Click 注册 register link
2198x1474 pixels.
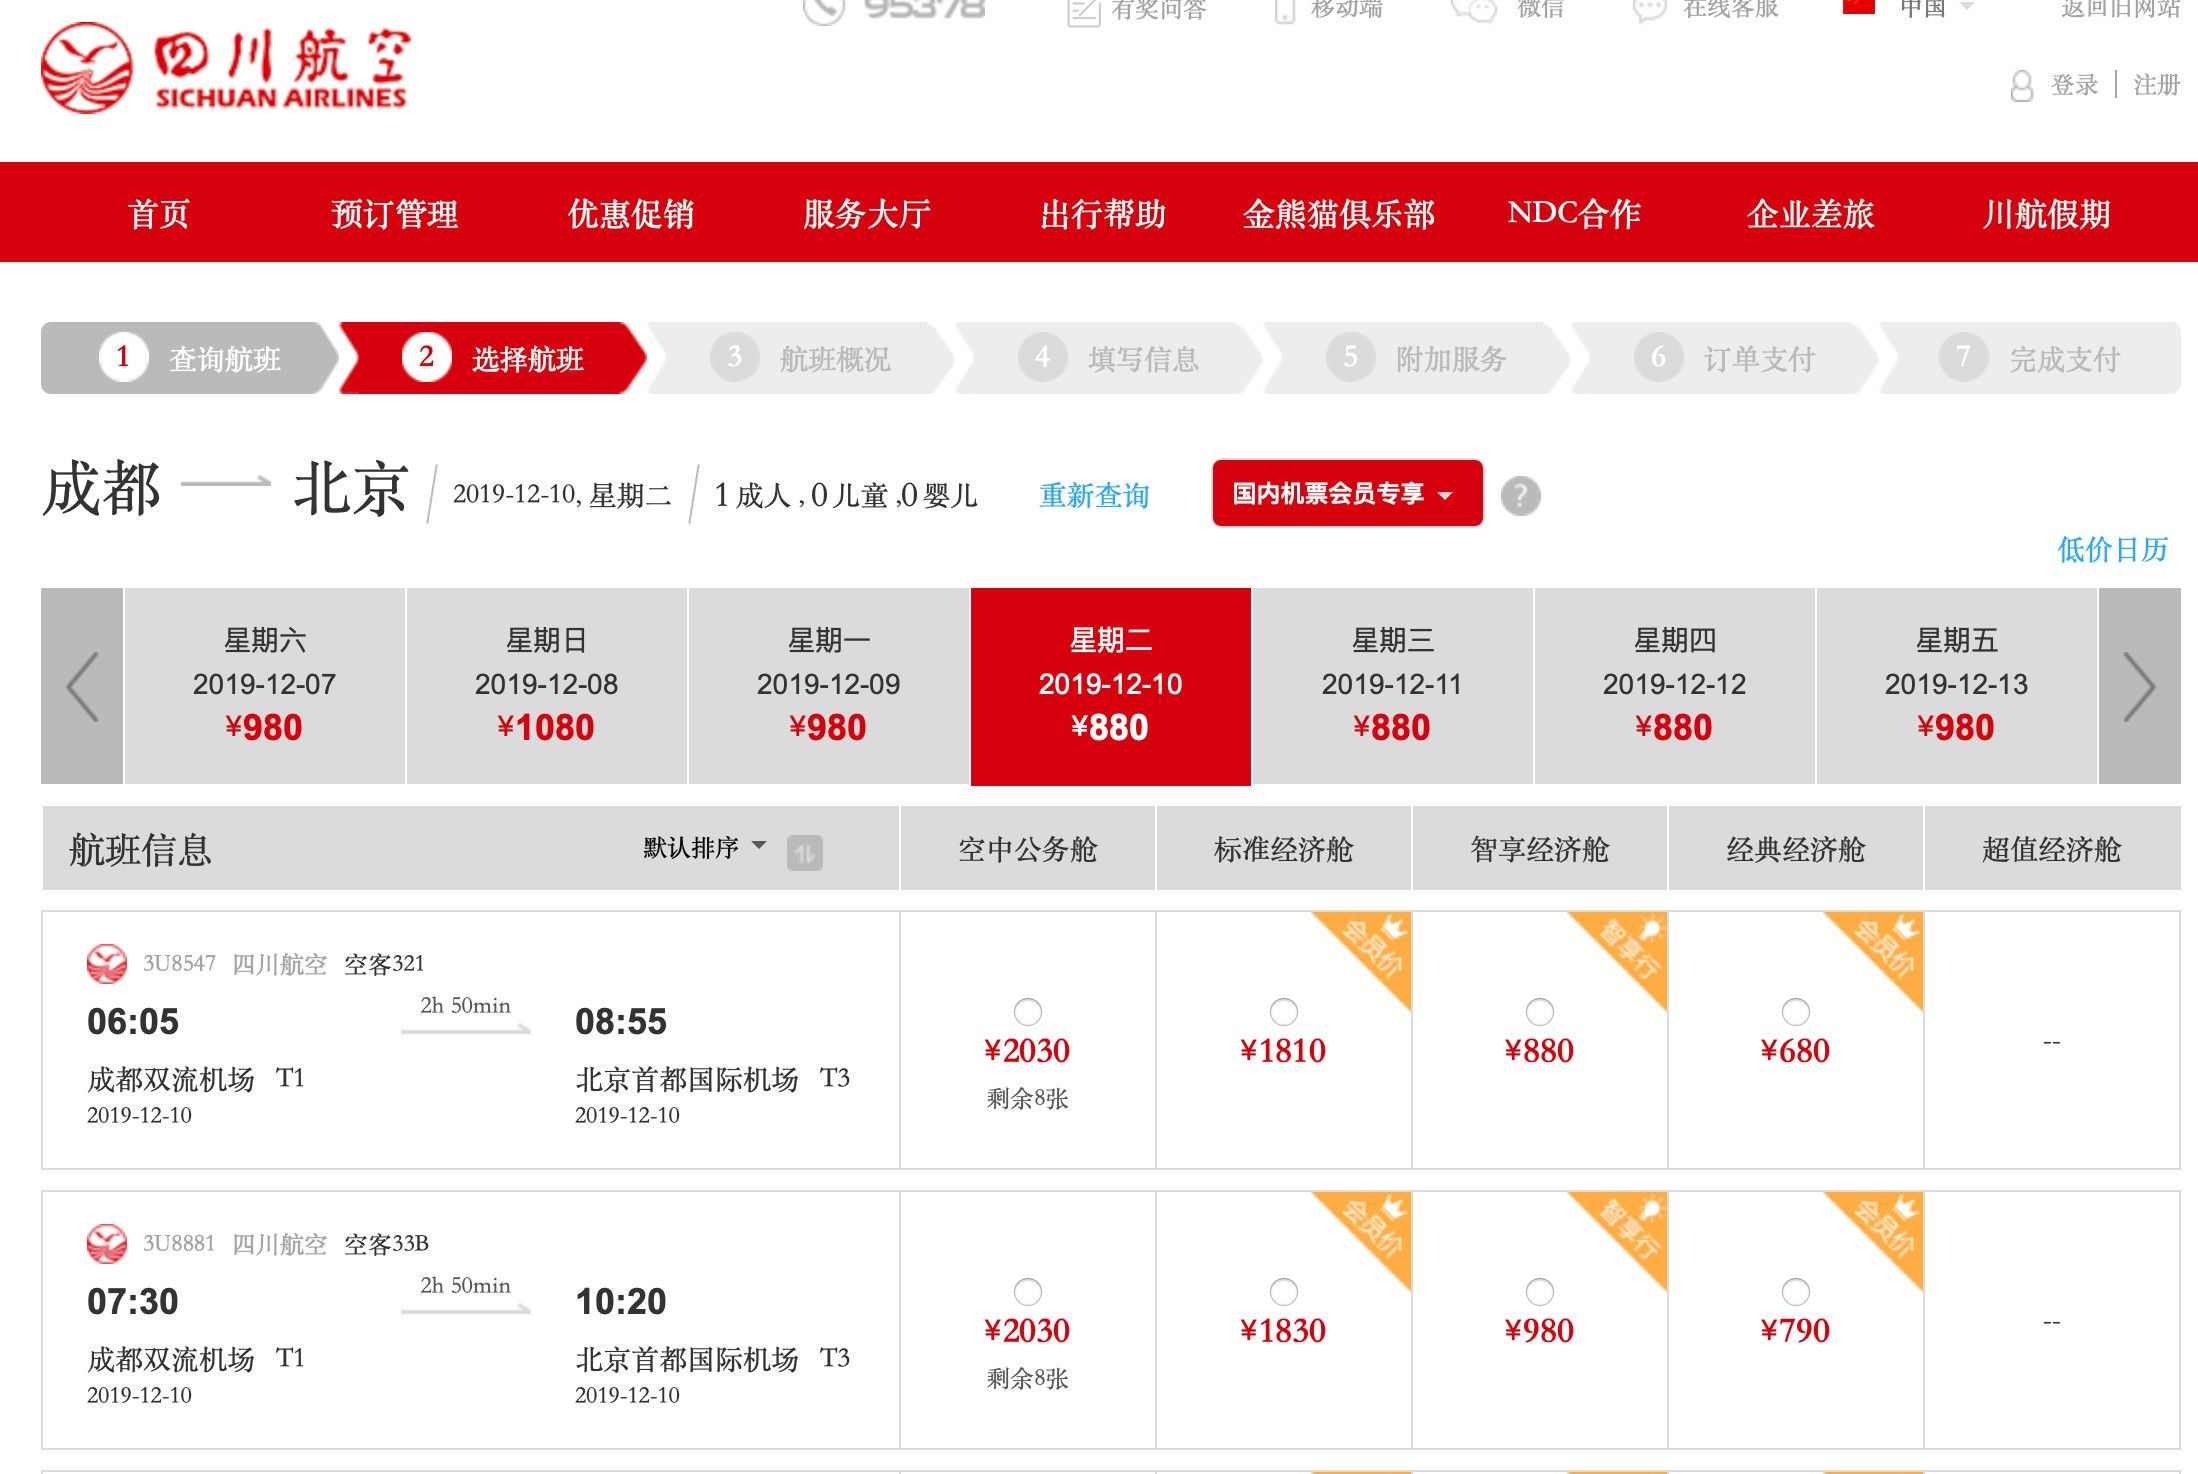coord(2156,86)
